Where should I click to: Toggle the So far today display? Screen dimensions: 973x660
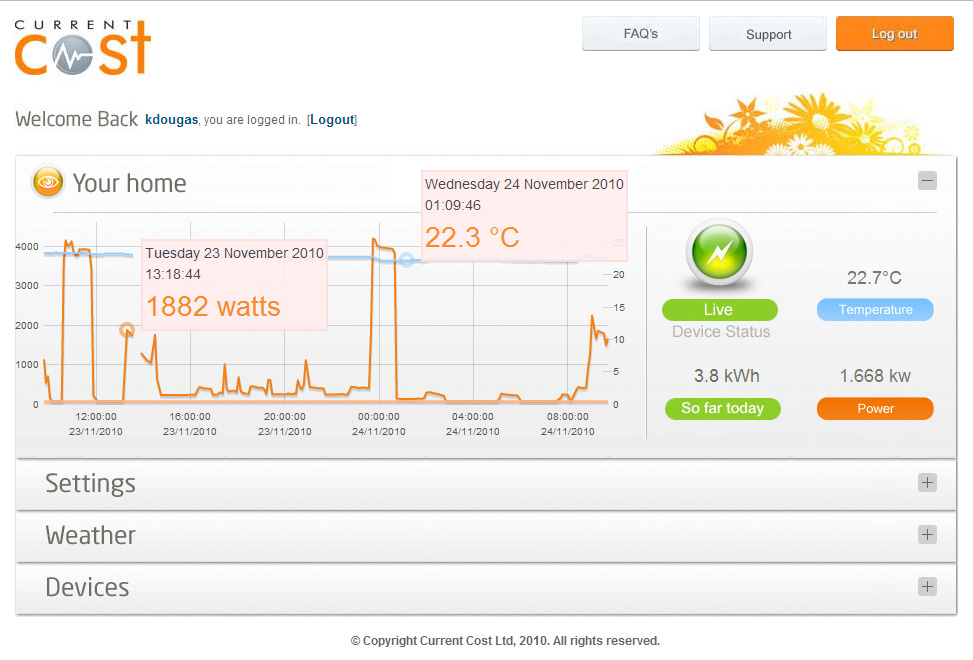[722, 408]
